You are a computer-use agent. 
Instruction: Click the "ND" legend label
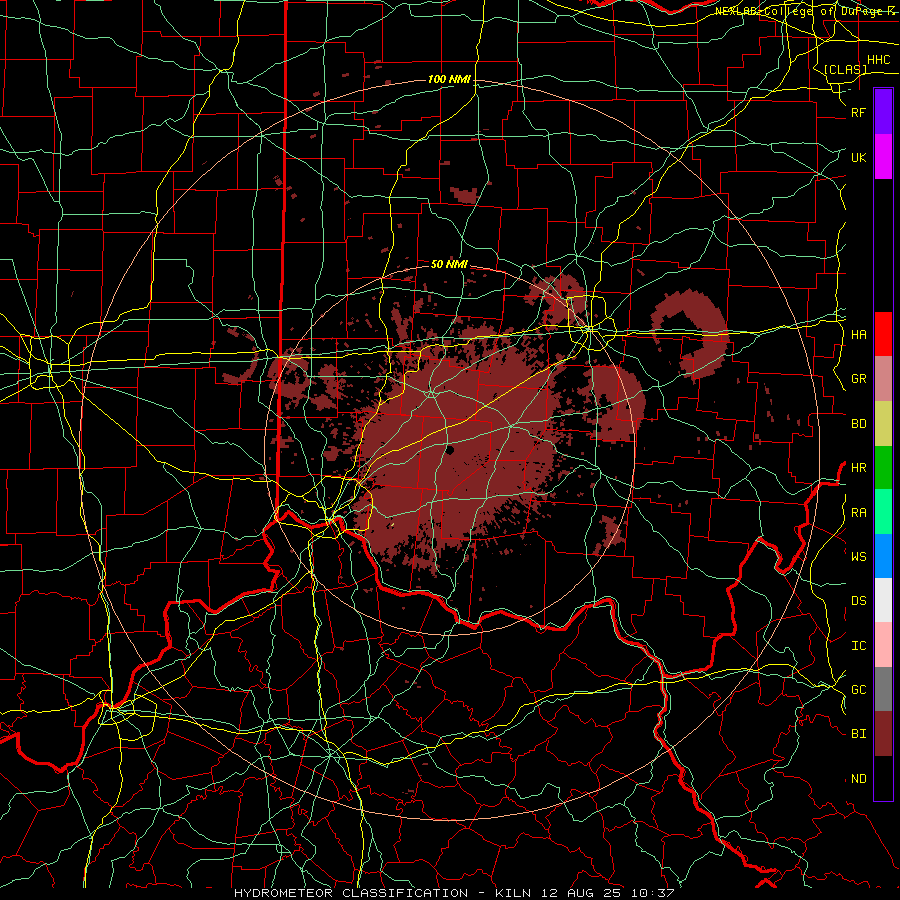pos(858,778)
